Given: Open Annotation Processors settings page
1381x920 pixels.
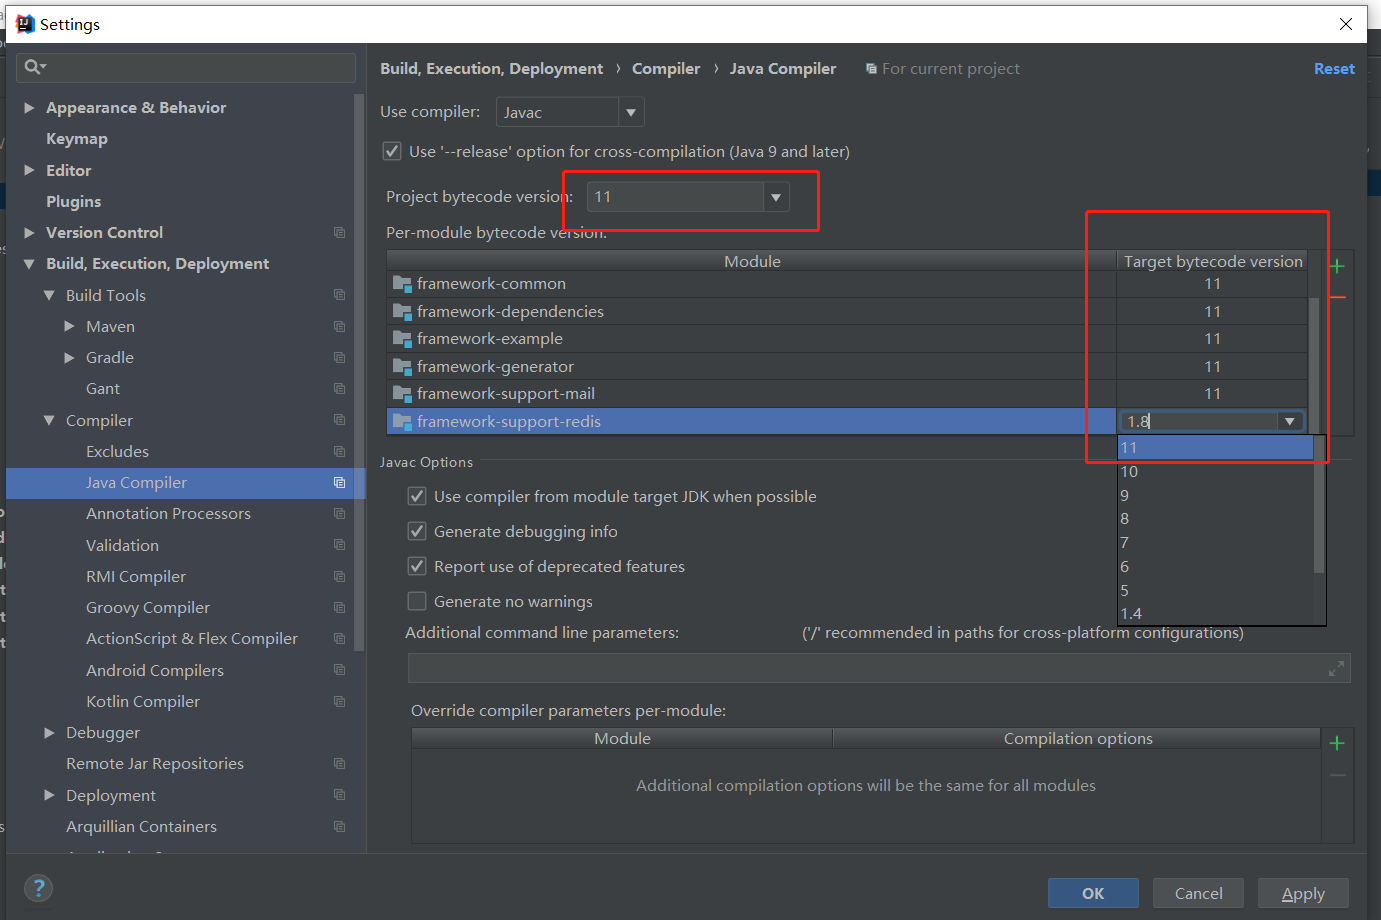Looking at the screenshot, I should coord(168,513).
